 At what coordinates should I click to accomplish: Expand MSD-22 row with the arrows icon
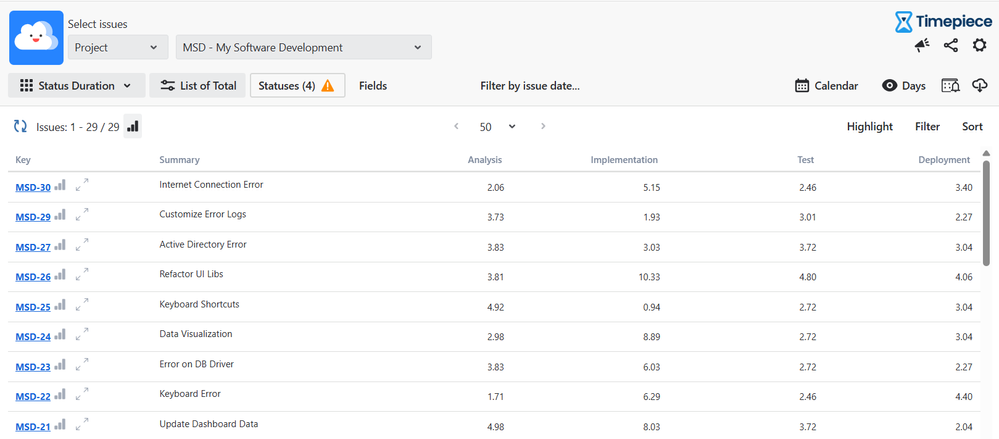click(82, 395)
